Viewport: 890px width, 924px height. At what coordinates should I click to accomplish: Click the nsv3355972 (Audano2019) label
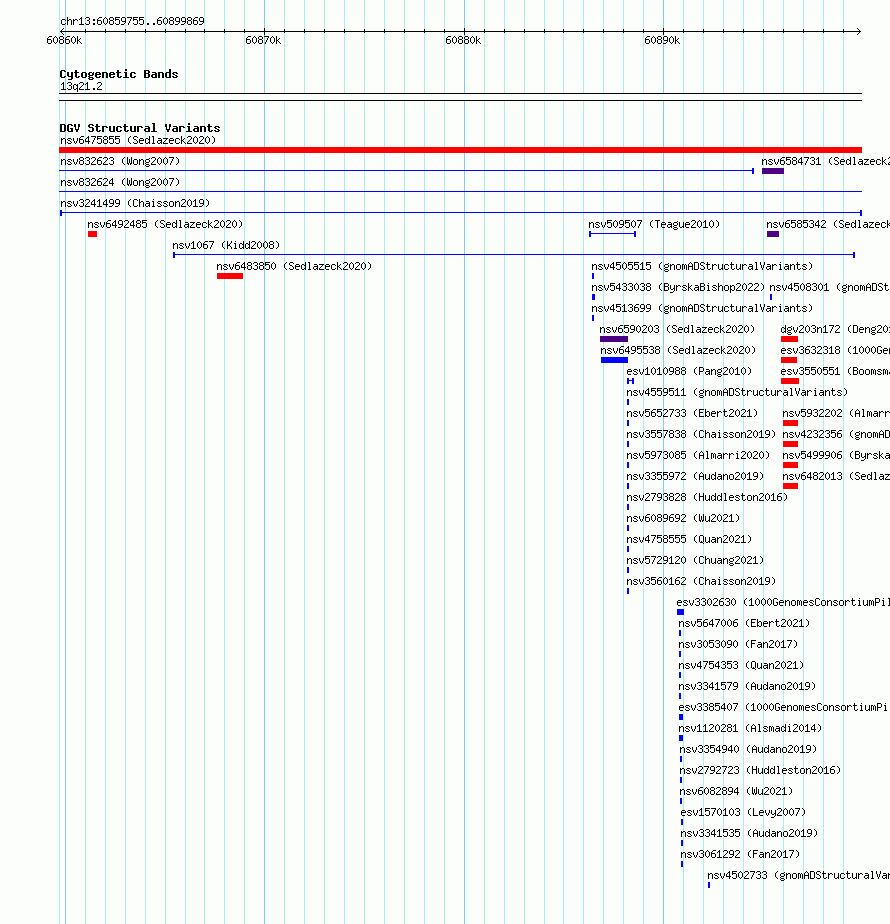(695, 477)
